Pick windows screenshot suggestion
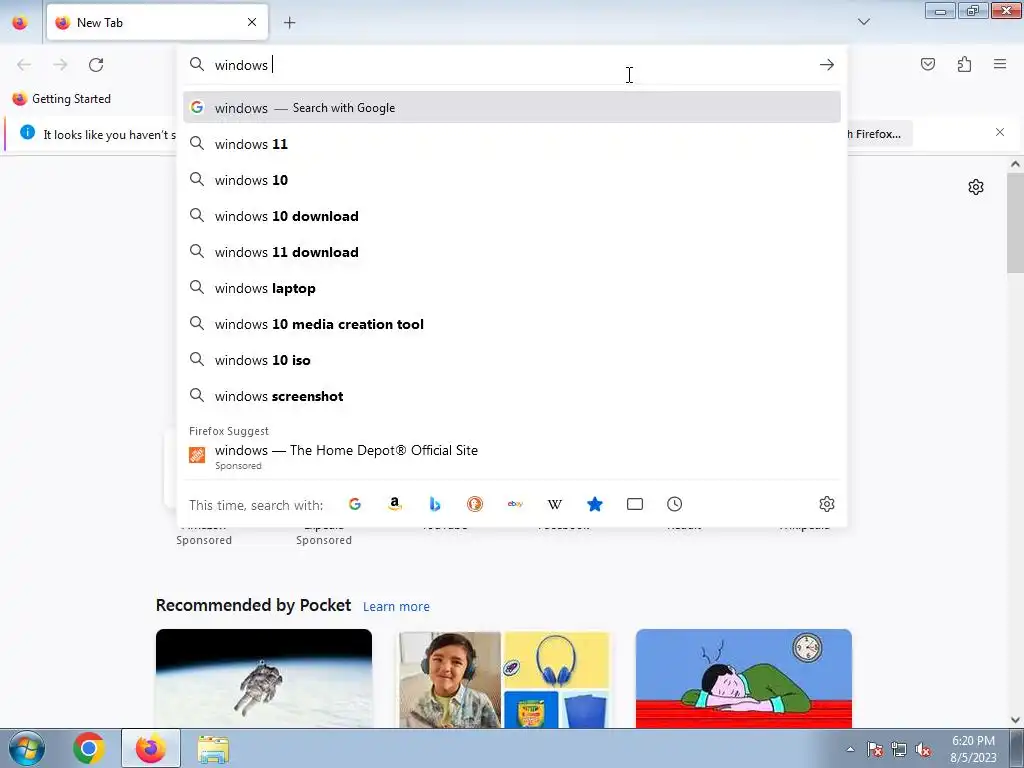Viewport: 1024px width, 768px height. point(512,396)
